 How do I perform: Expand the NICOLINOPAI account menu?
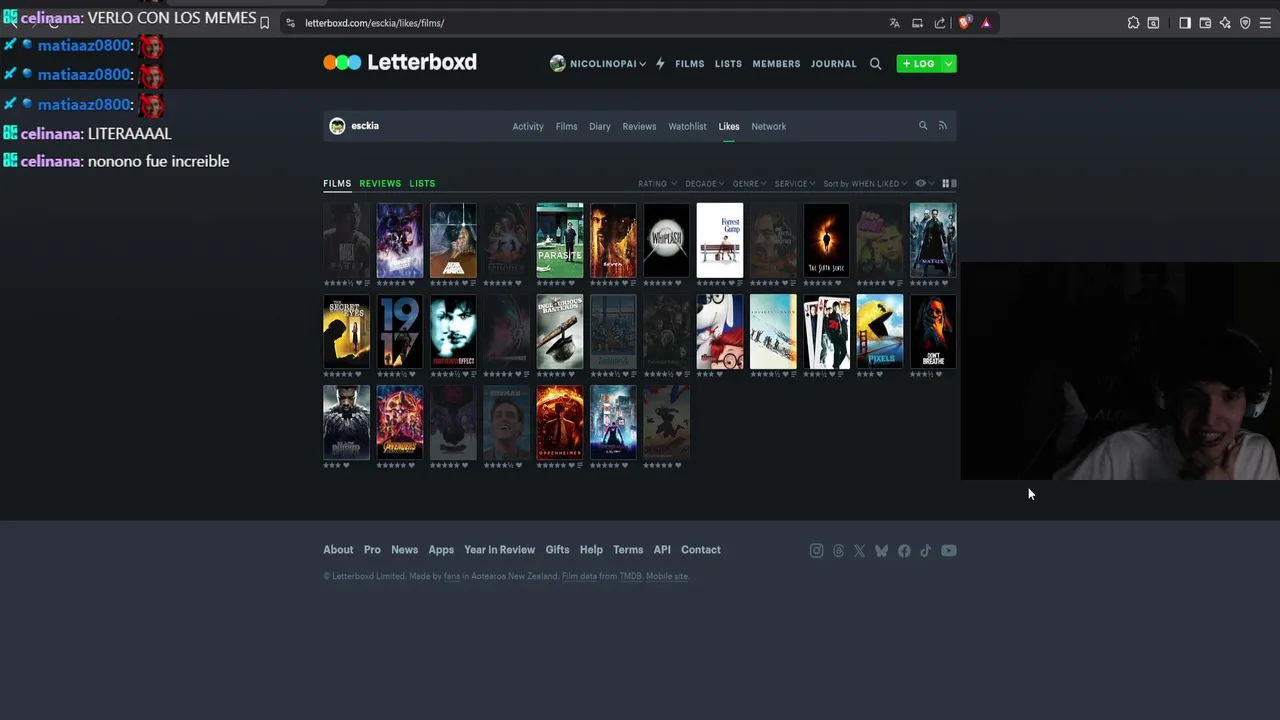pos(598,64)
